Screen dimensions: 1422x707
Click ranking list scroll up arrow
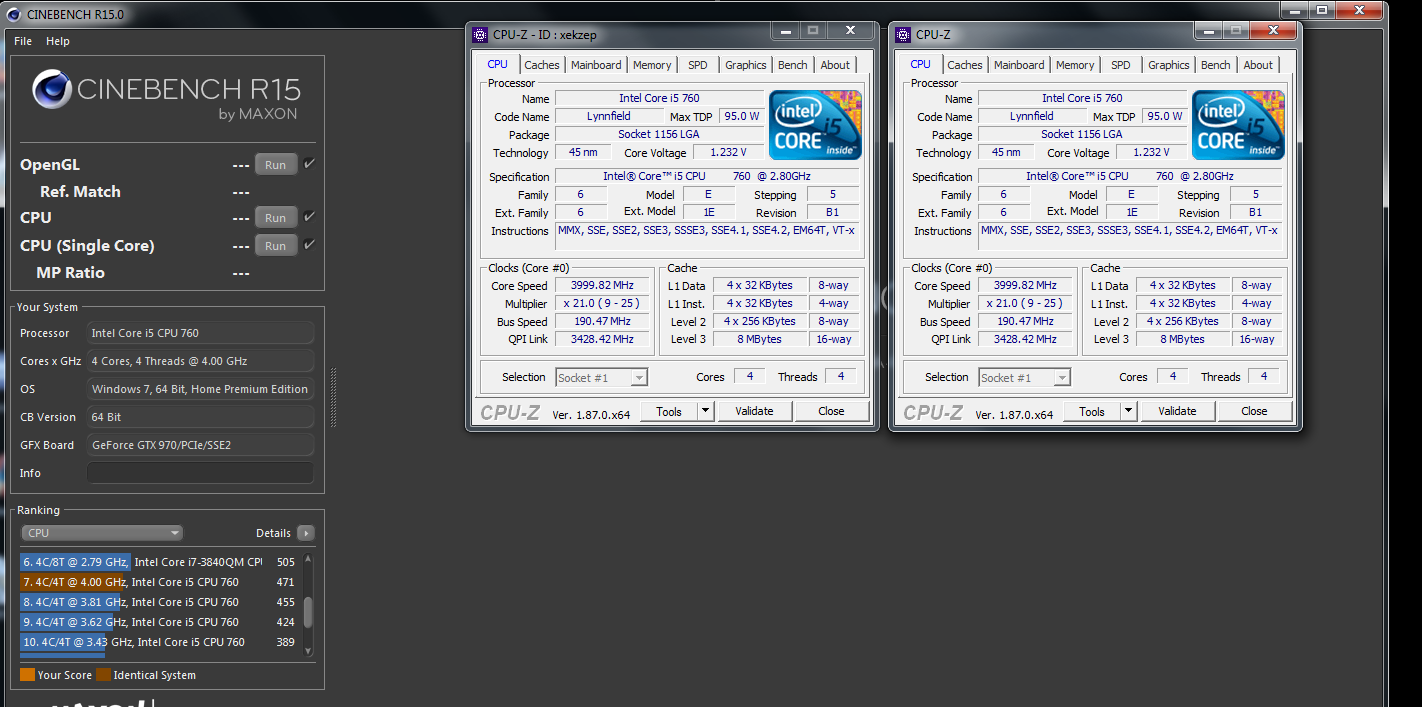tap(308, 559)
